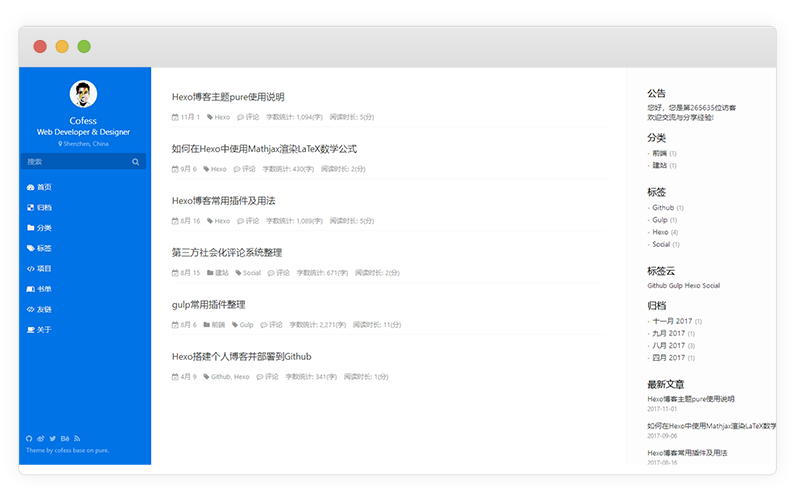Select 建站 in the 分类 widget

660,165
